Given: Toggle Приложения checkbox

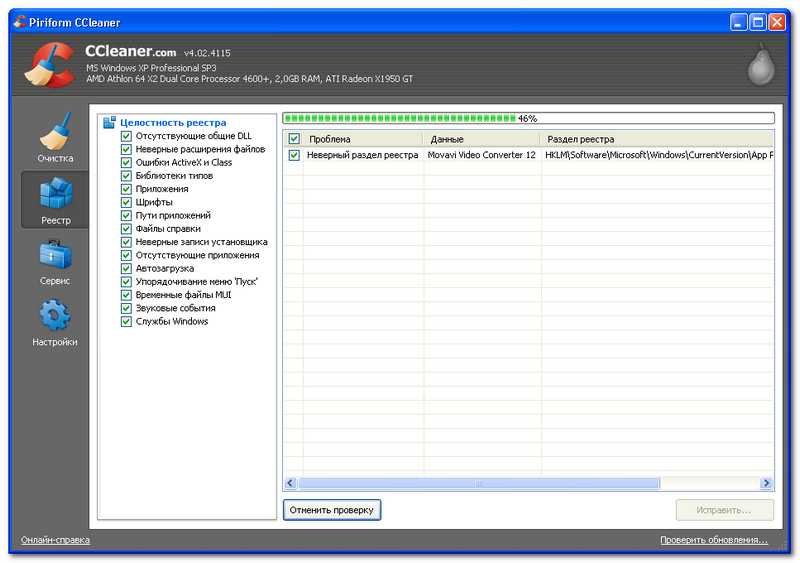Looking at the screenshot, I should coord(126,189).
